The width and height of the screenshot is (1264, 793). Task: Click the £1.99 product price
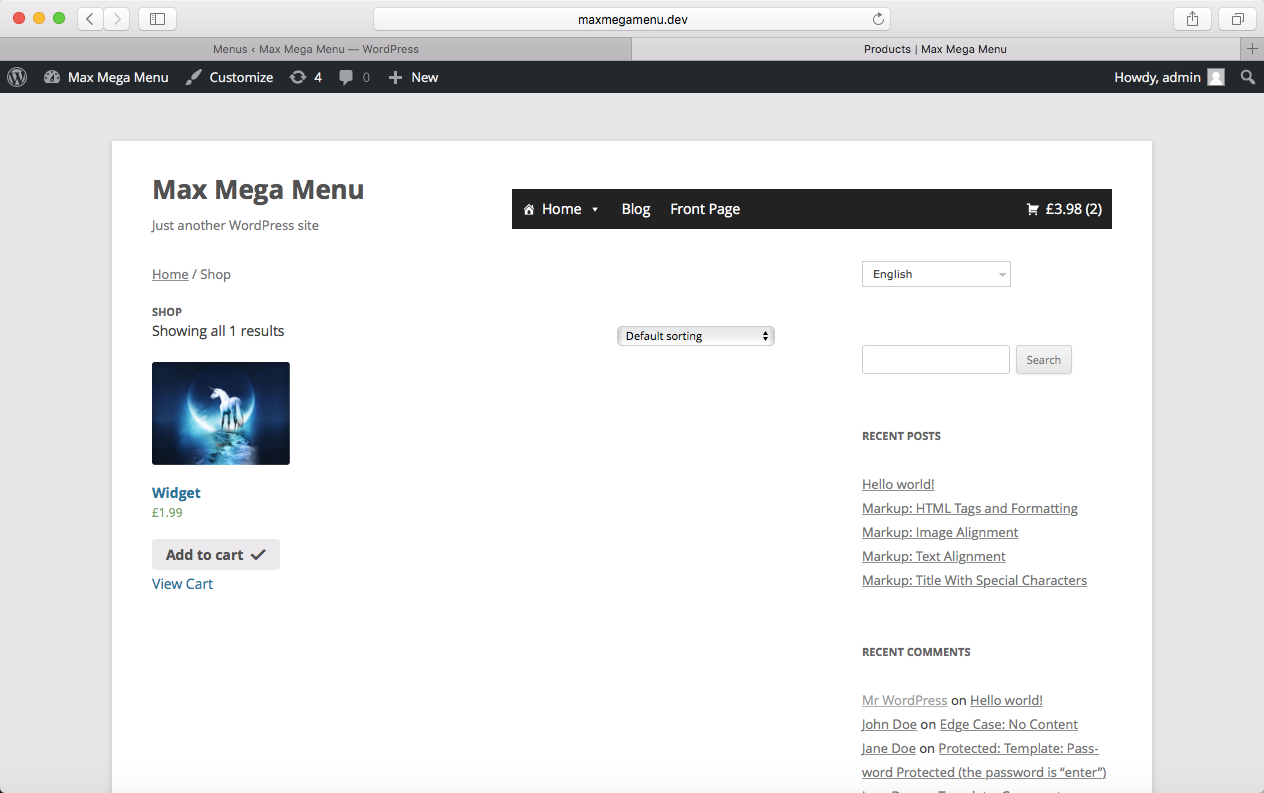(167, 513)
